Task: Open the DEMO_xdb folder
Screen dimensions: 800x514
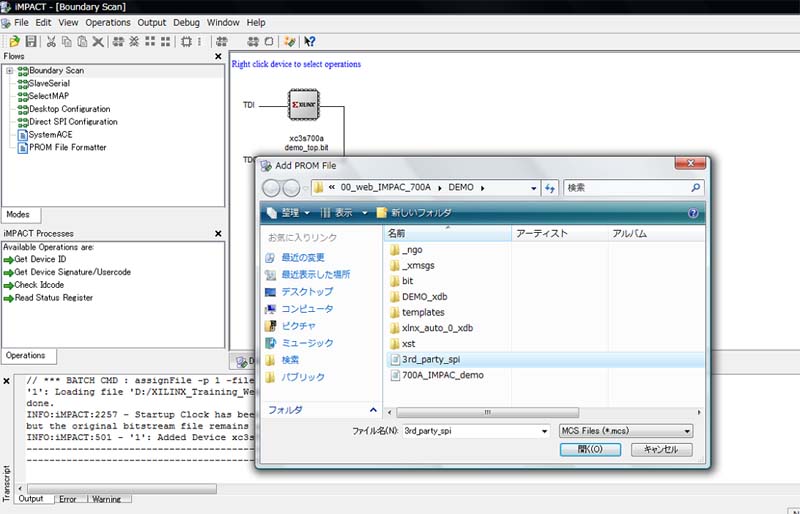Action: click(418, 297)
